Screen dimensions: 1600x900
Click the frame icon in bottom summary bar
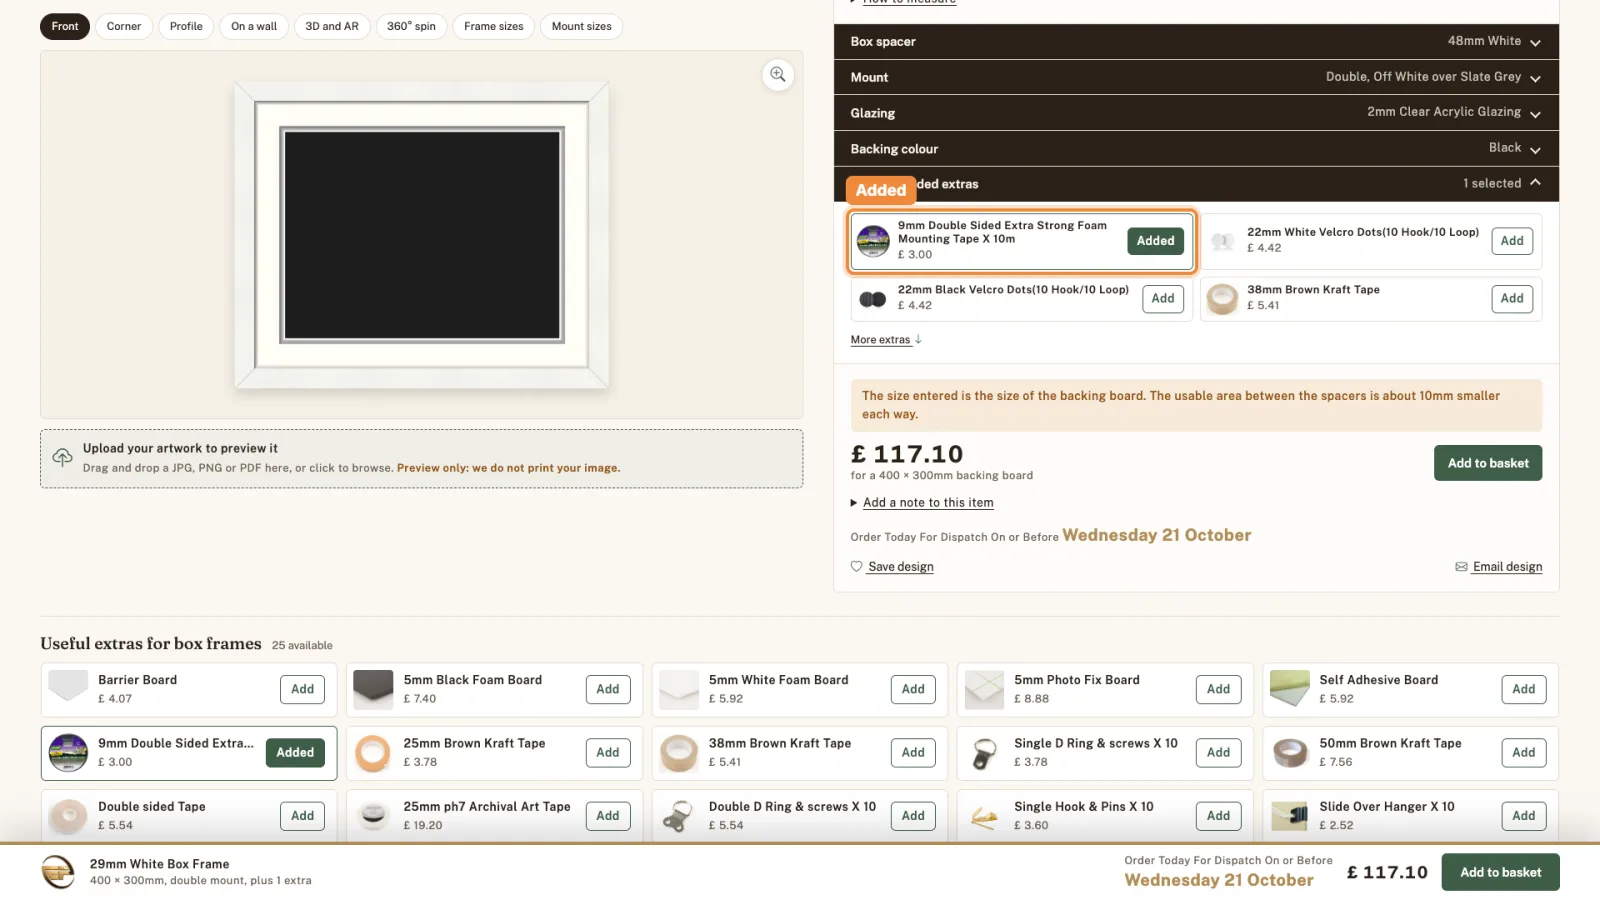pos(58,872)
